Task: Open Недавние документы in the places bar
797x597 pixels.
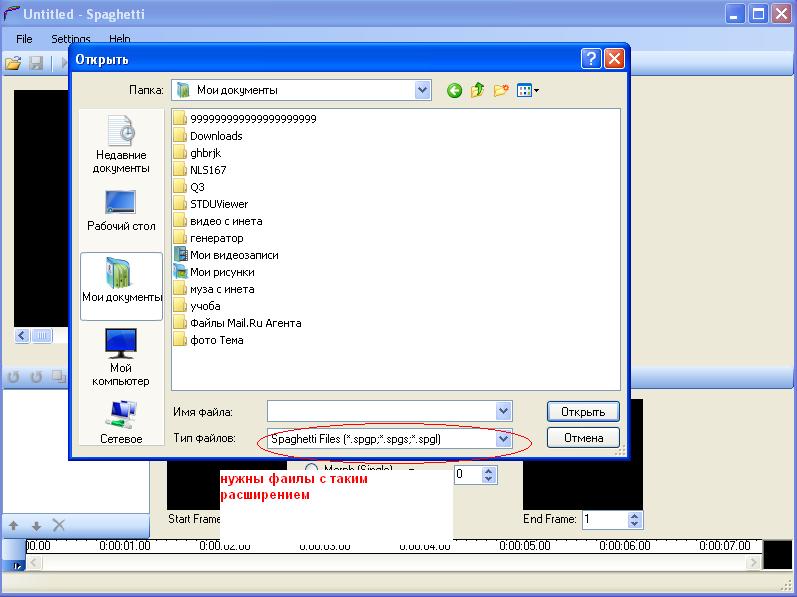Action: 121,144
